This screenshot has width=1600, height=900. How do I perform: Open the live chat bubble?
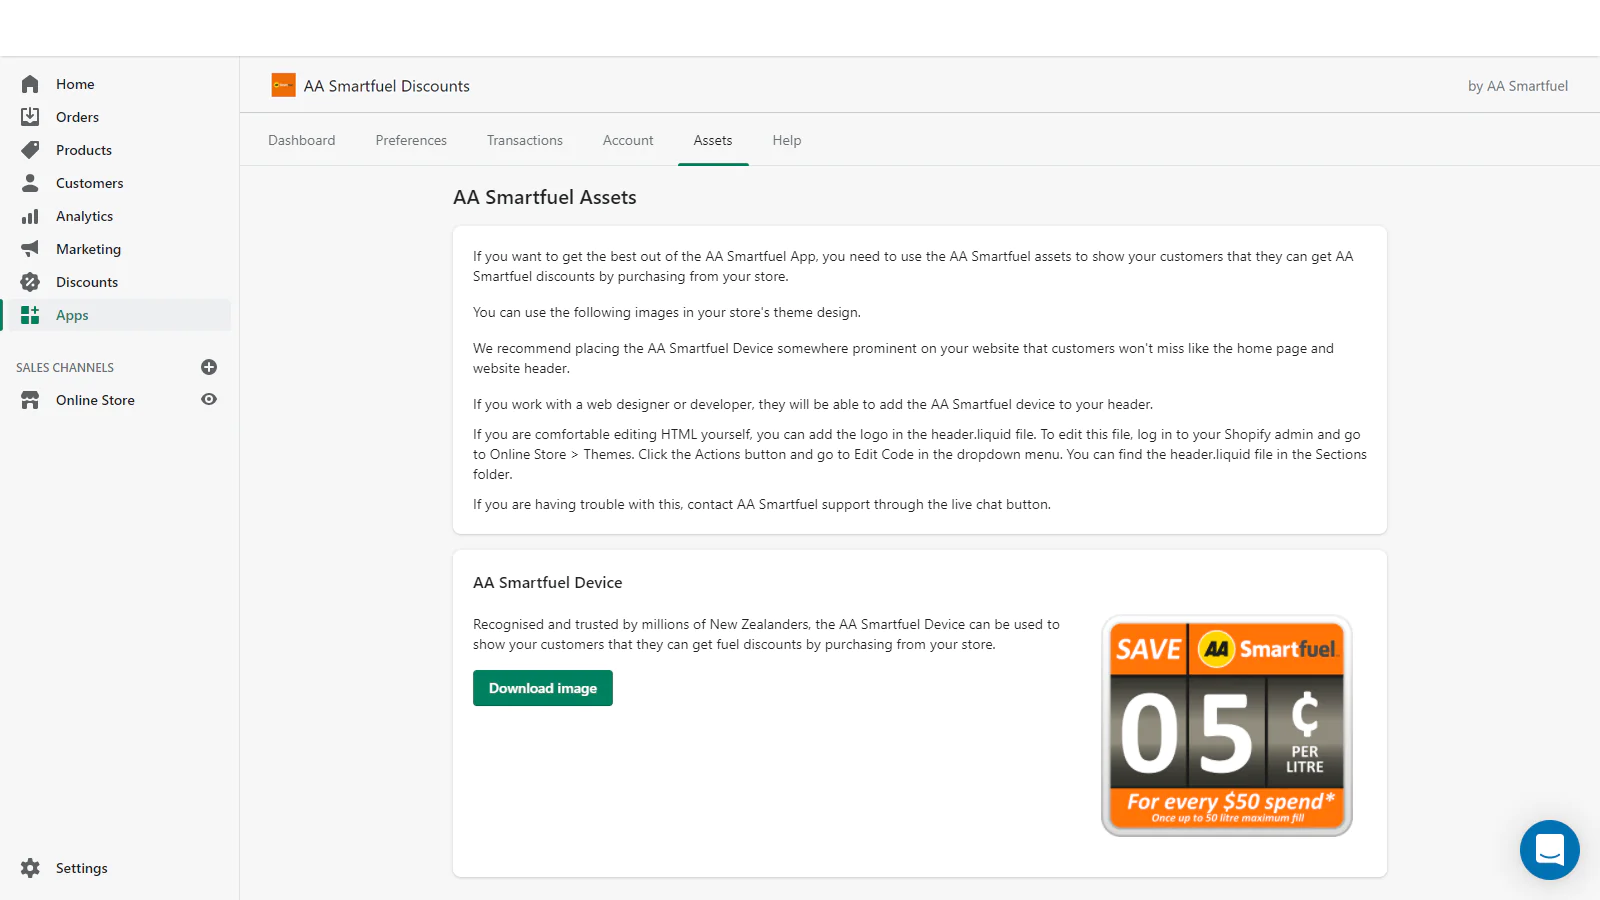1549,850
